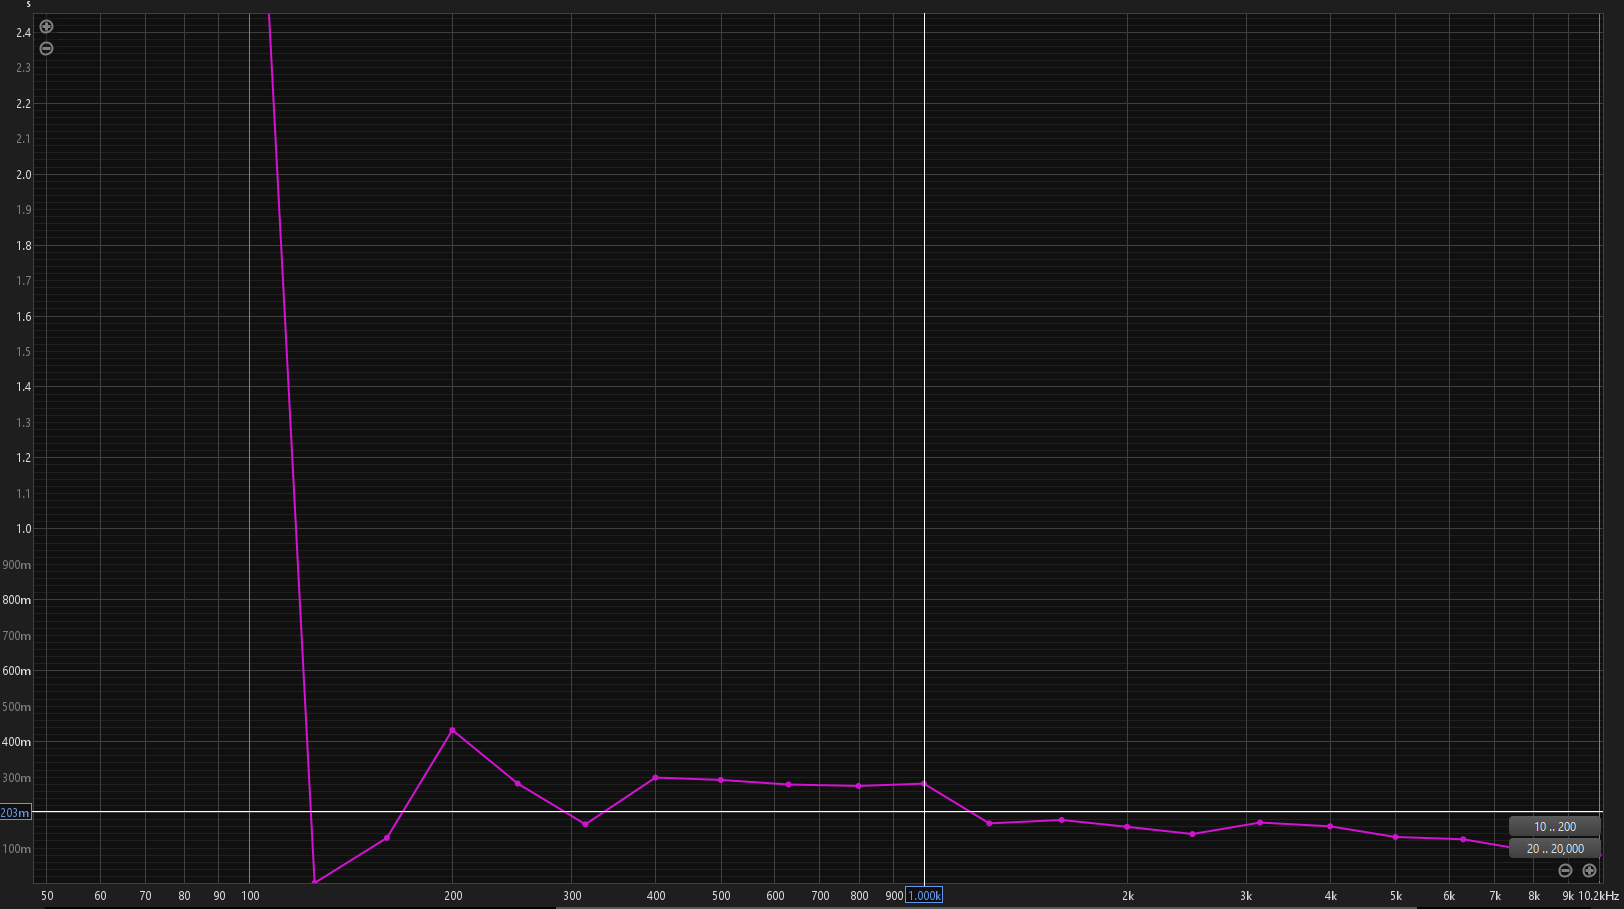This screenshot has height=909, width=1624.
Task: Click the '4k' frequency axis label
Action: [1331, 896]
